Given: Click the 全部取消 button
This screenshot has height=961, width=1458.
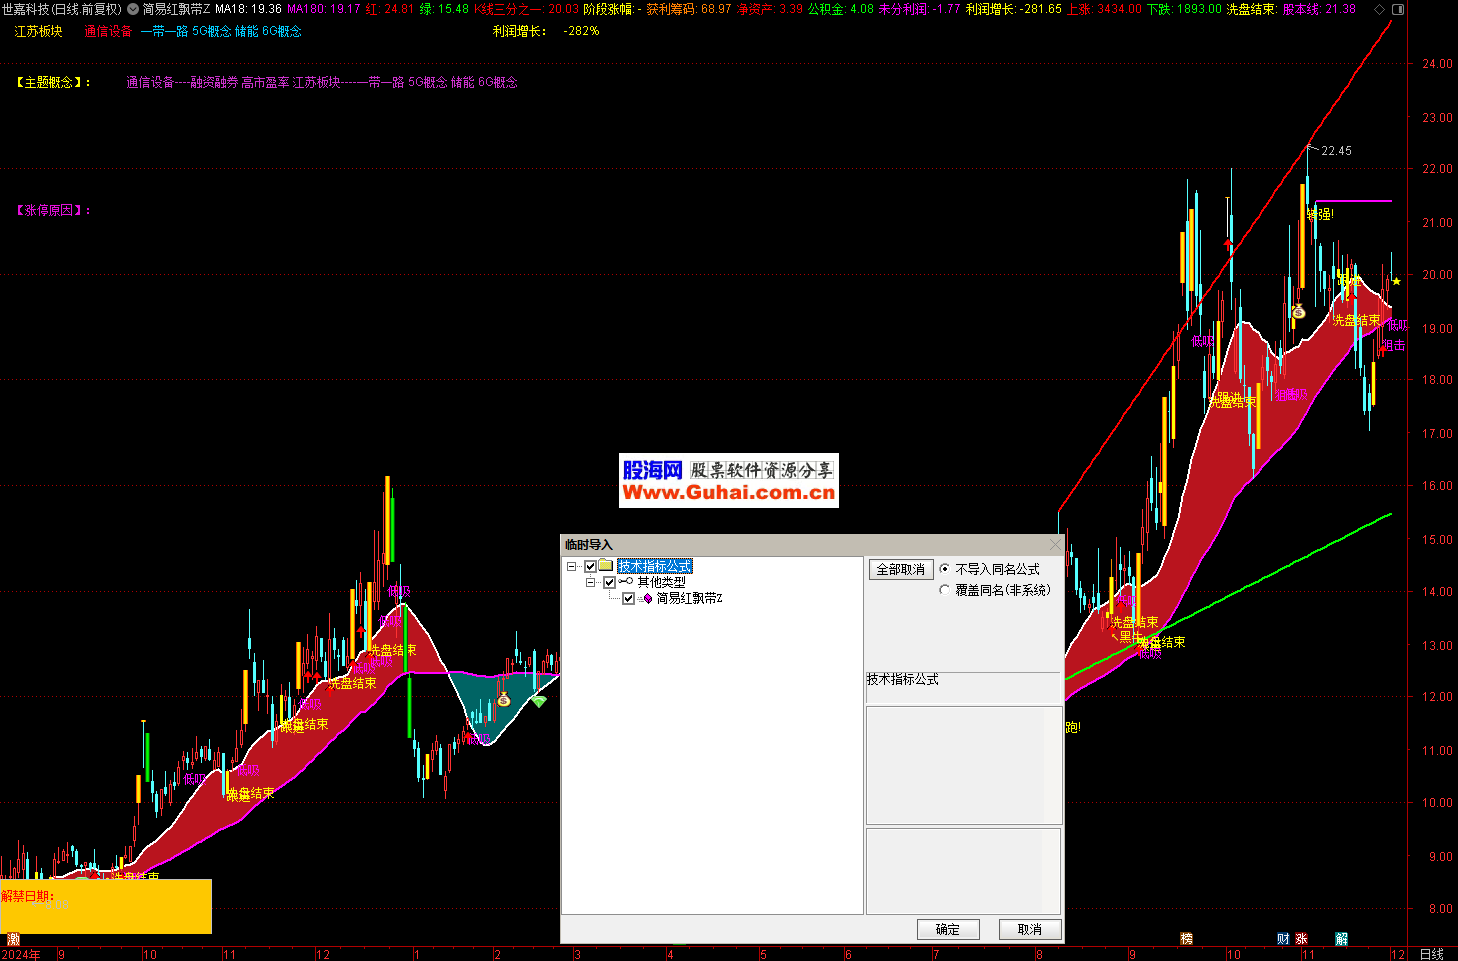Looking at the screenshot, I should (x=900, y=569).
